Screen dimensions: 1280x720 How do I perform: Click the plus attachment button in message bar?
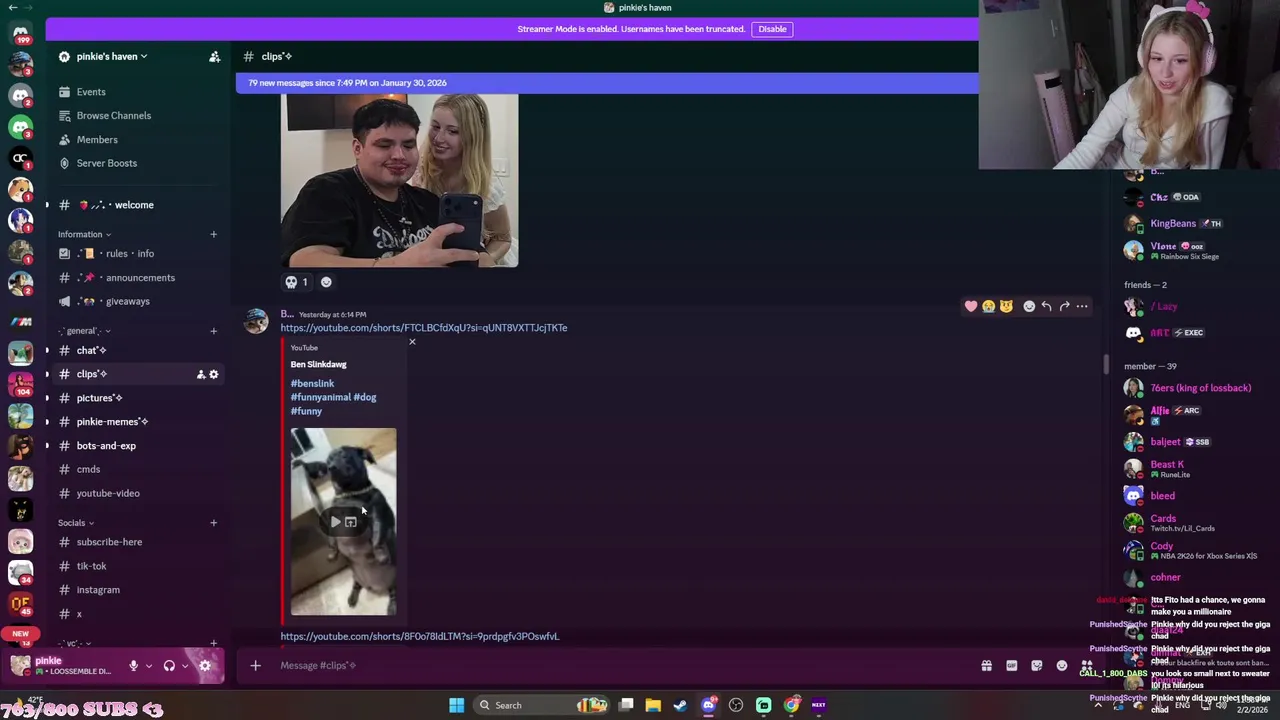pyautogui.click(x=255, y=666)
